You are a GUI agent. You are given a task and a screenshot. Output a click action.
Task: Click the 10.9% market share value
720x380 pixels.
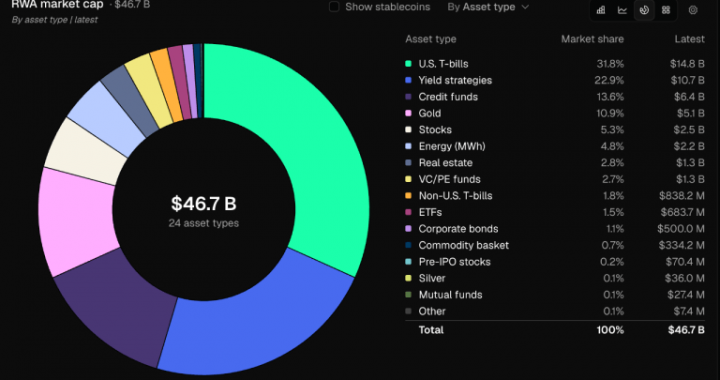611,113
